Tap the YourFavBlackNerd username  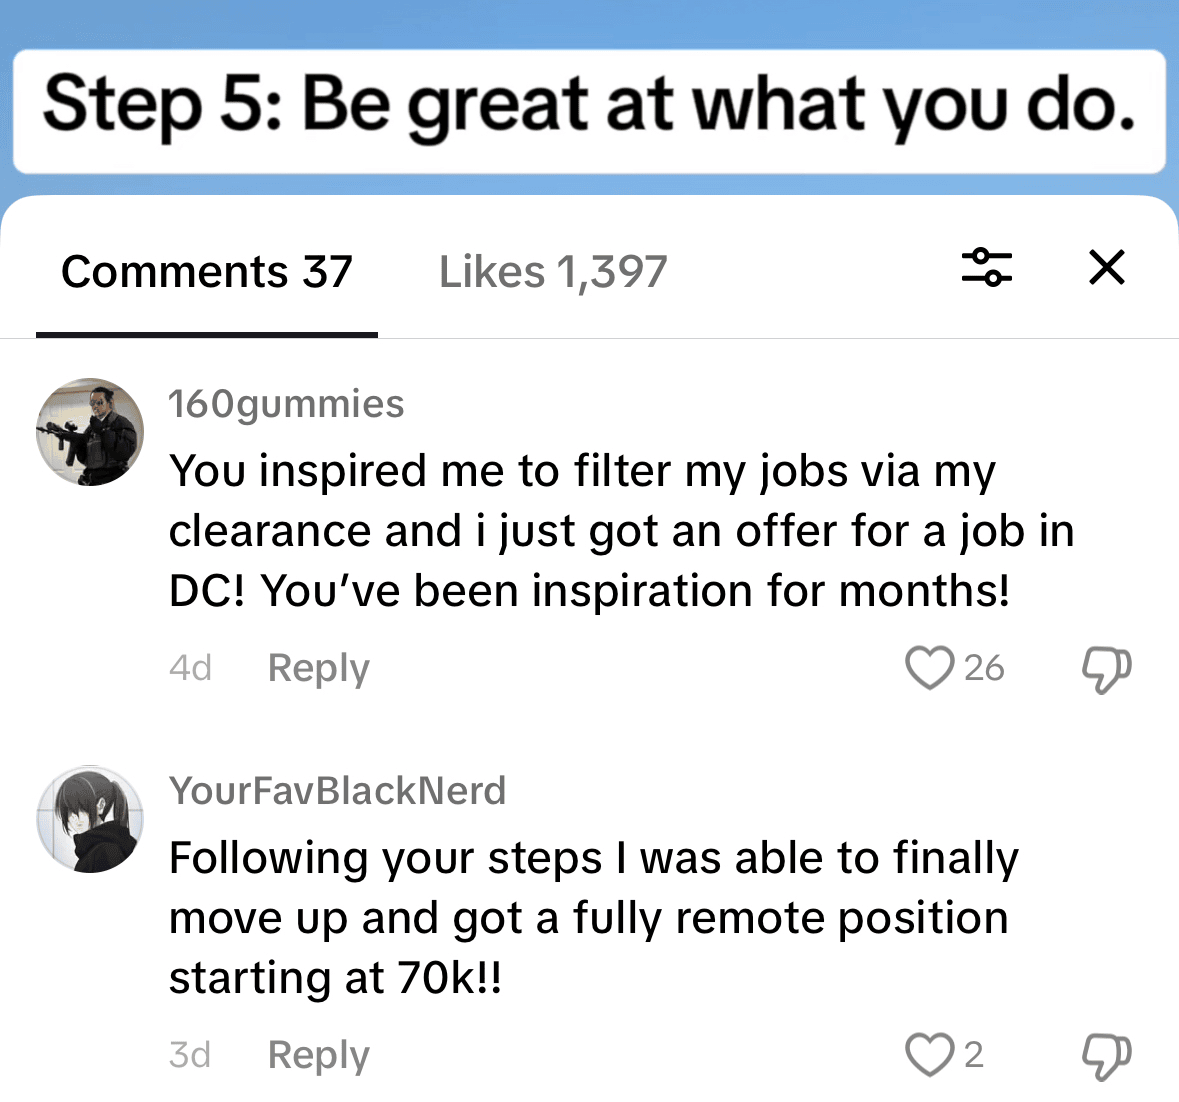(x=337, y=791)
